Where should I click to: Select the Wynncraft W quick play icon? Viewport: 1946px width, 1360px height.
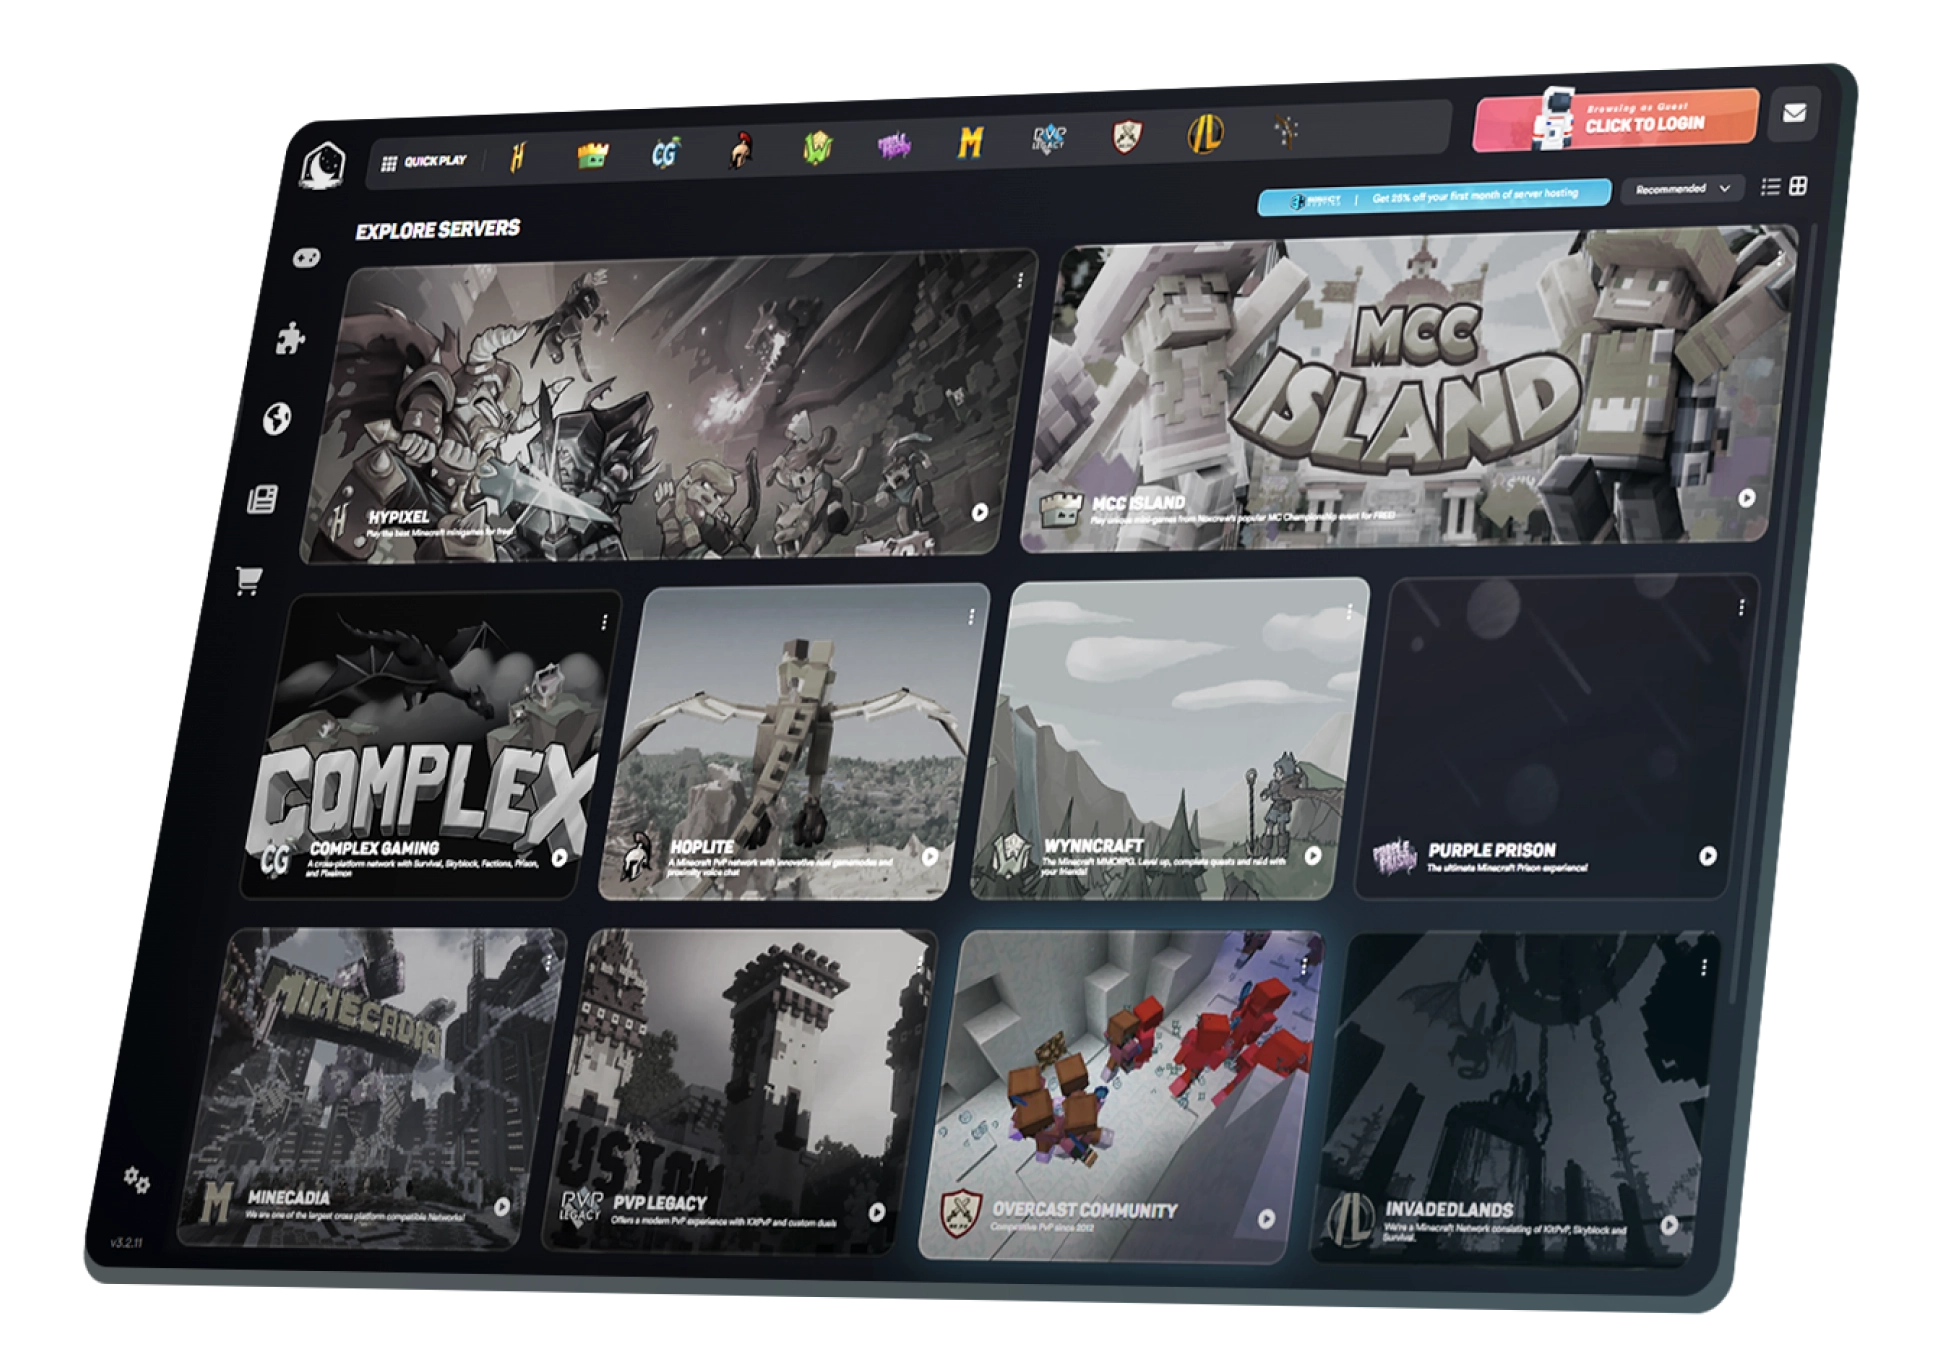point(817,147)
